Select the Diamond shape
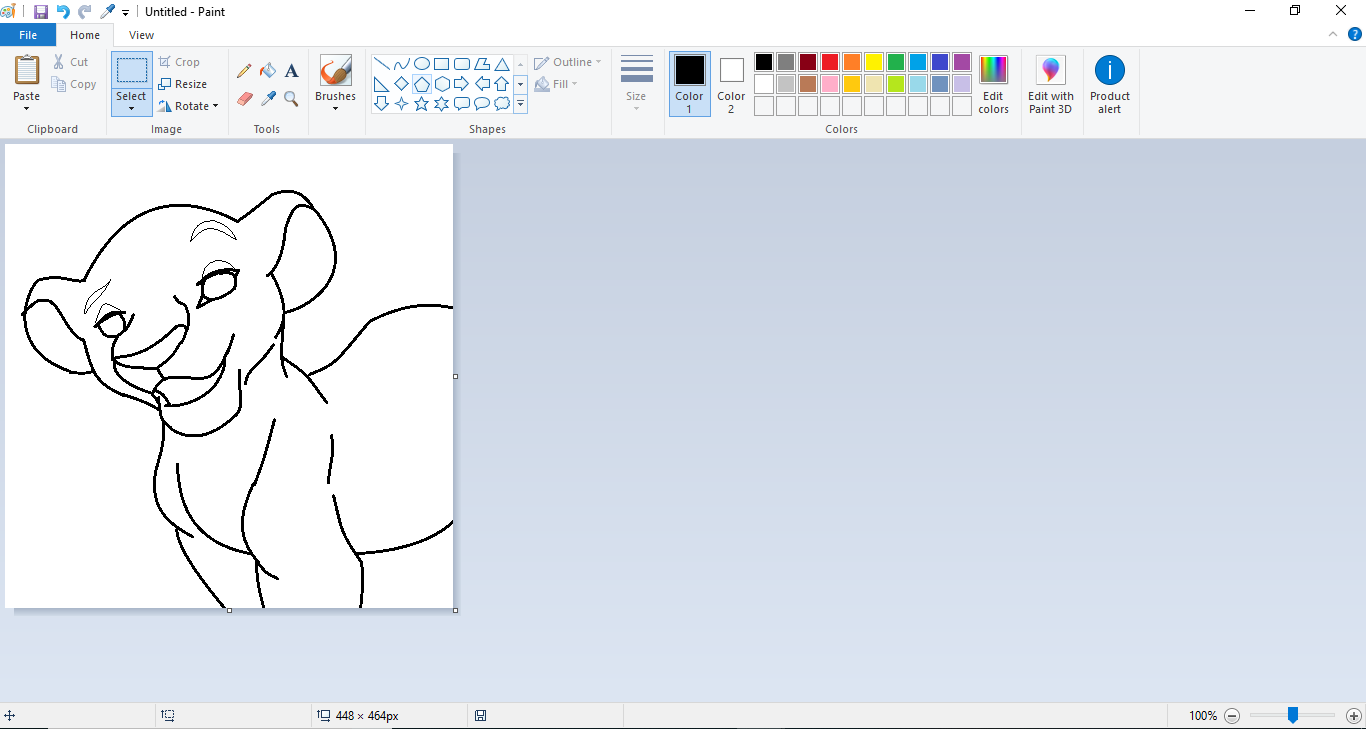 coord(401,84)
